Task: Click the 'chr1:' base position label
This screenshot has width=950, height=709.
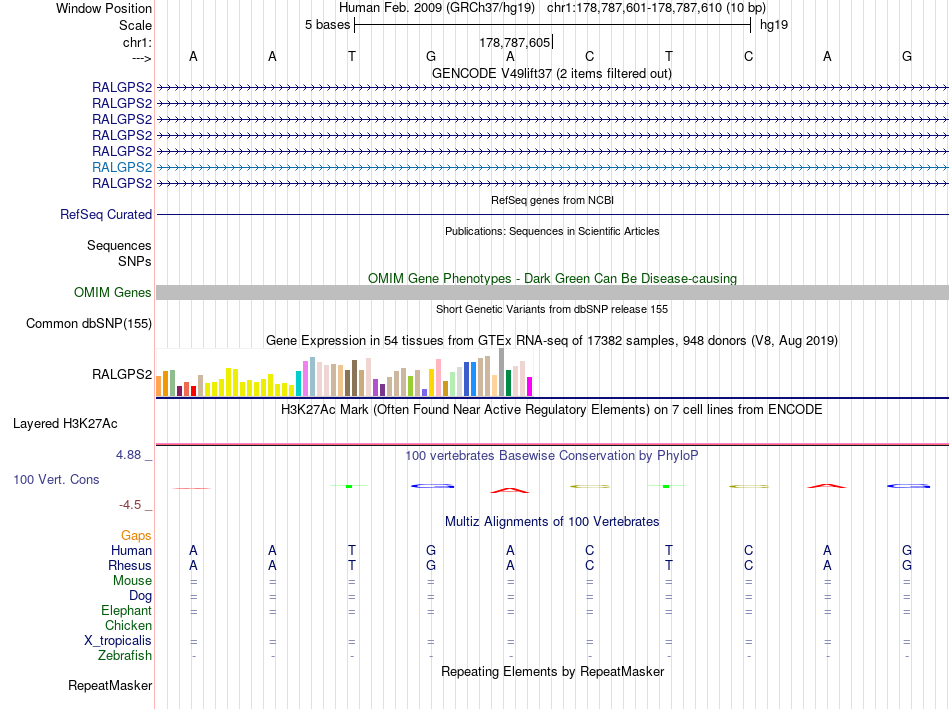Action: (137, 42)
